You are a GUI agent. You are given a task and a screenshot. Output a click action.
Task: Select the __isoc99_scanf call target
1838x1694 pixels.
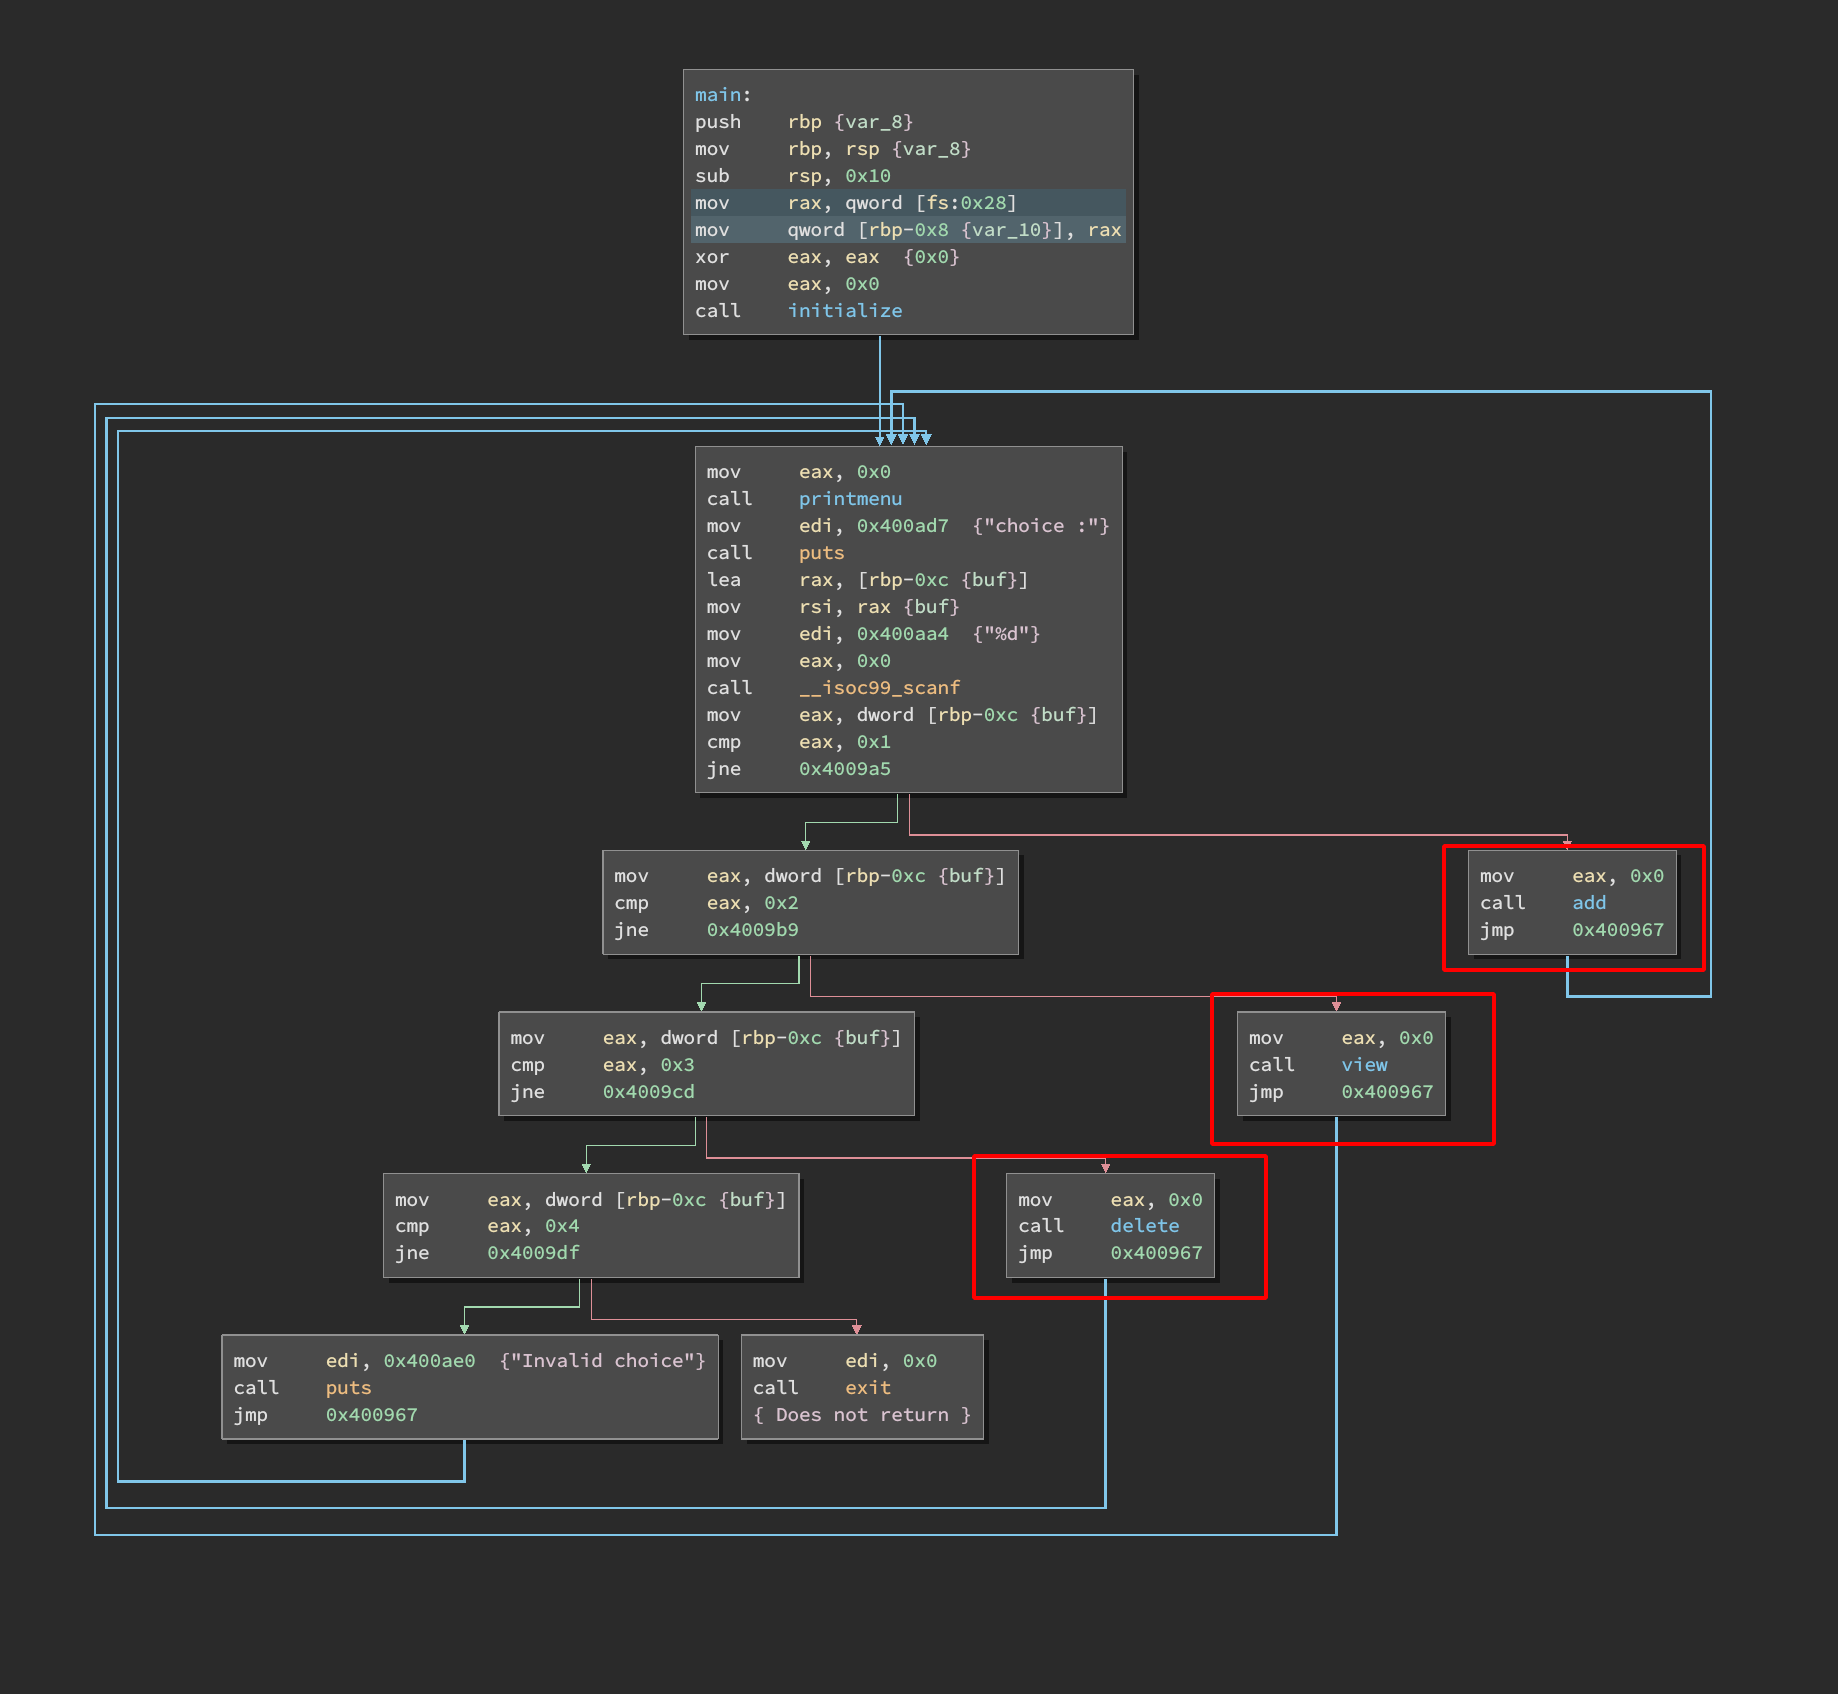pyautogui.click(x=879, y=688)
